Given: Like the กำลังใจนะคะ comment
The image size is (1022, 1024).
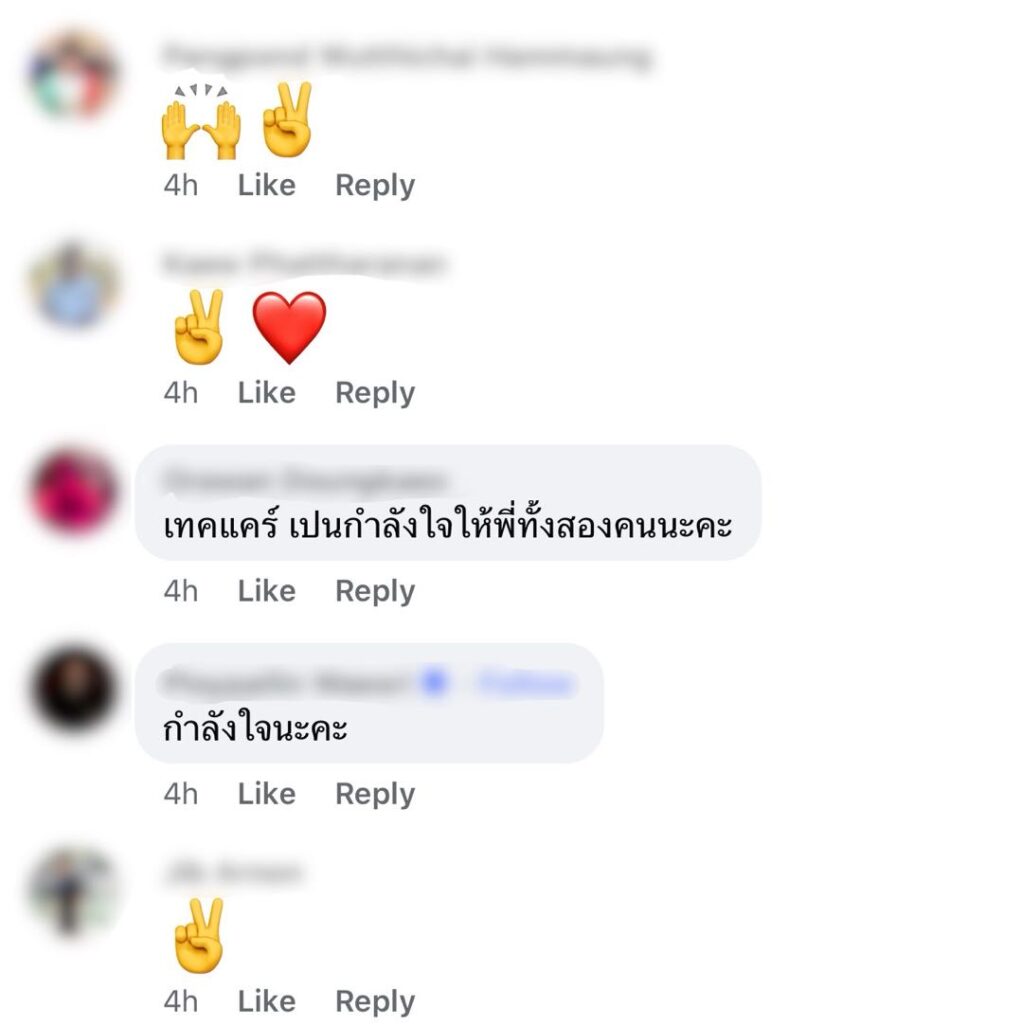Looking at the screenshot, I should tap(266, 794).
